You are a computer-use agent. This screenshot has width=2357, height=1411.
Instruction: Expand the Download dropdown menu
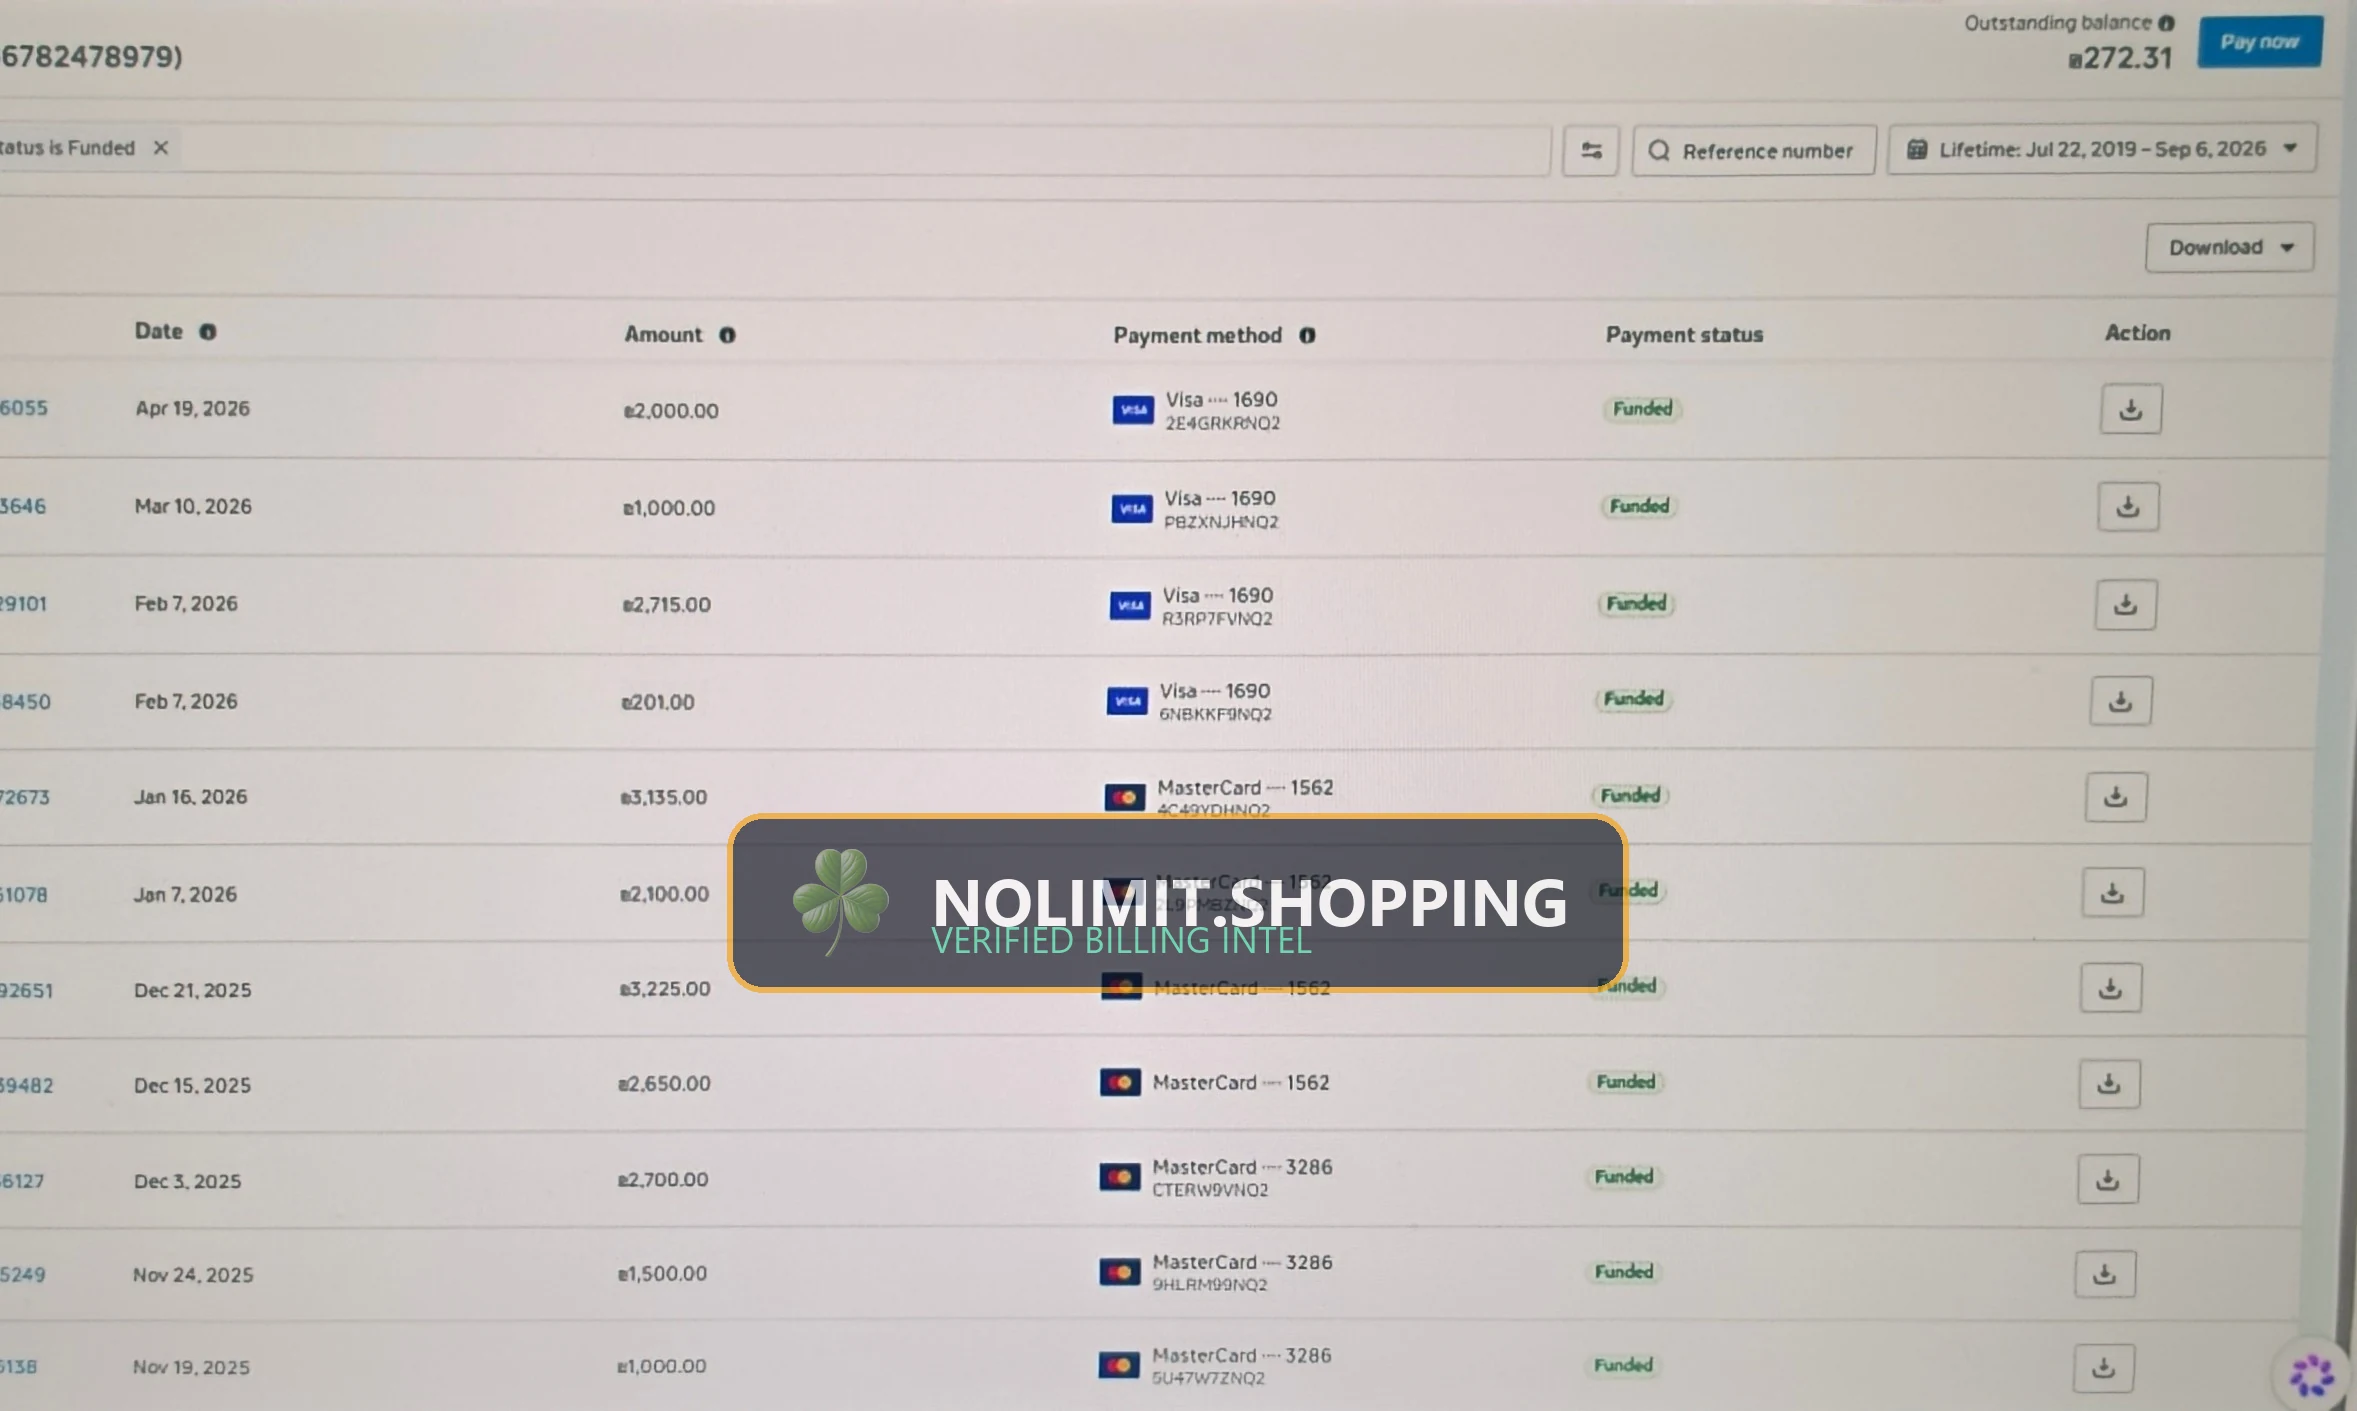[x=2229, y=247]
